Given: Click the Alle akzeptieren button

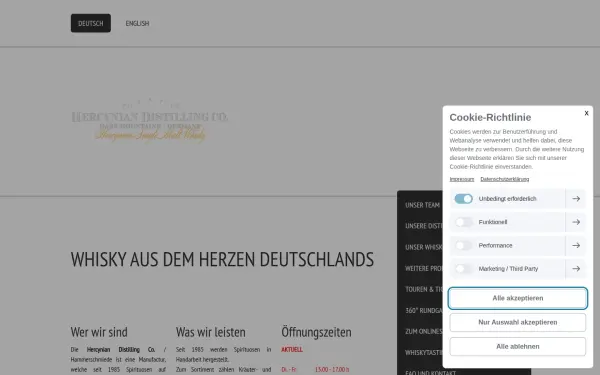Looking at the screenshot, I should pyautogui.click(x=518, y=298).
